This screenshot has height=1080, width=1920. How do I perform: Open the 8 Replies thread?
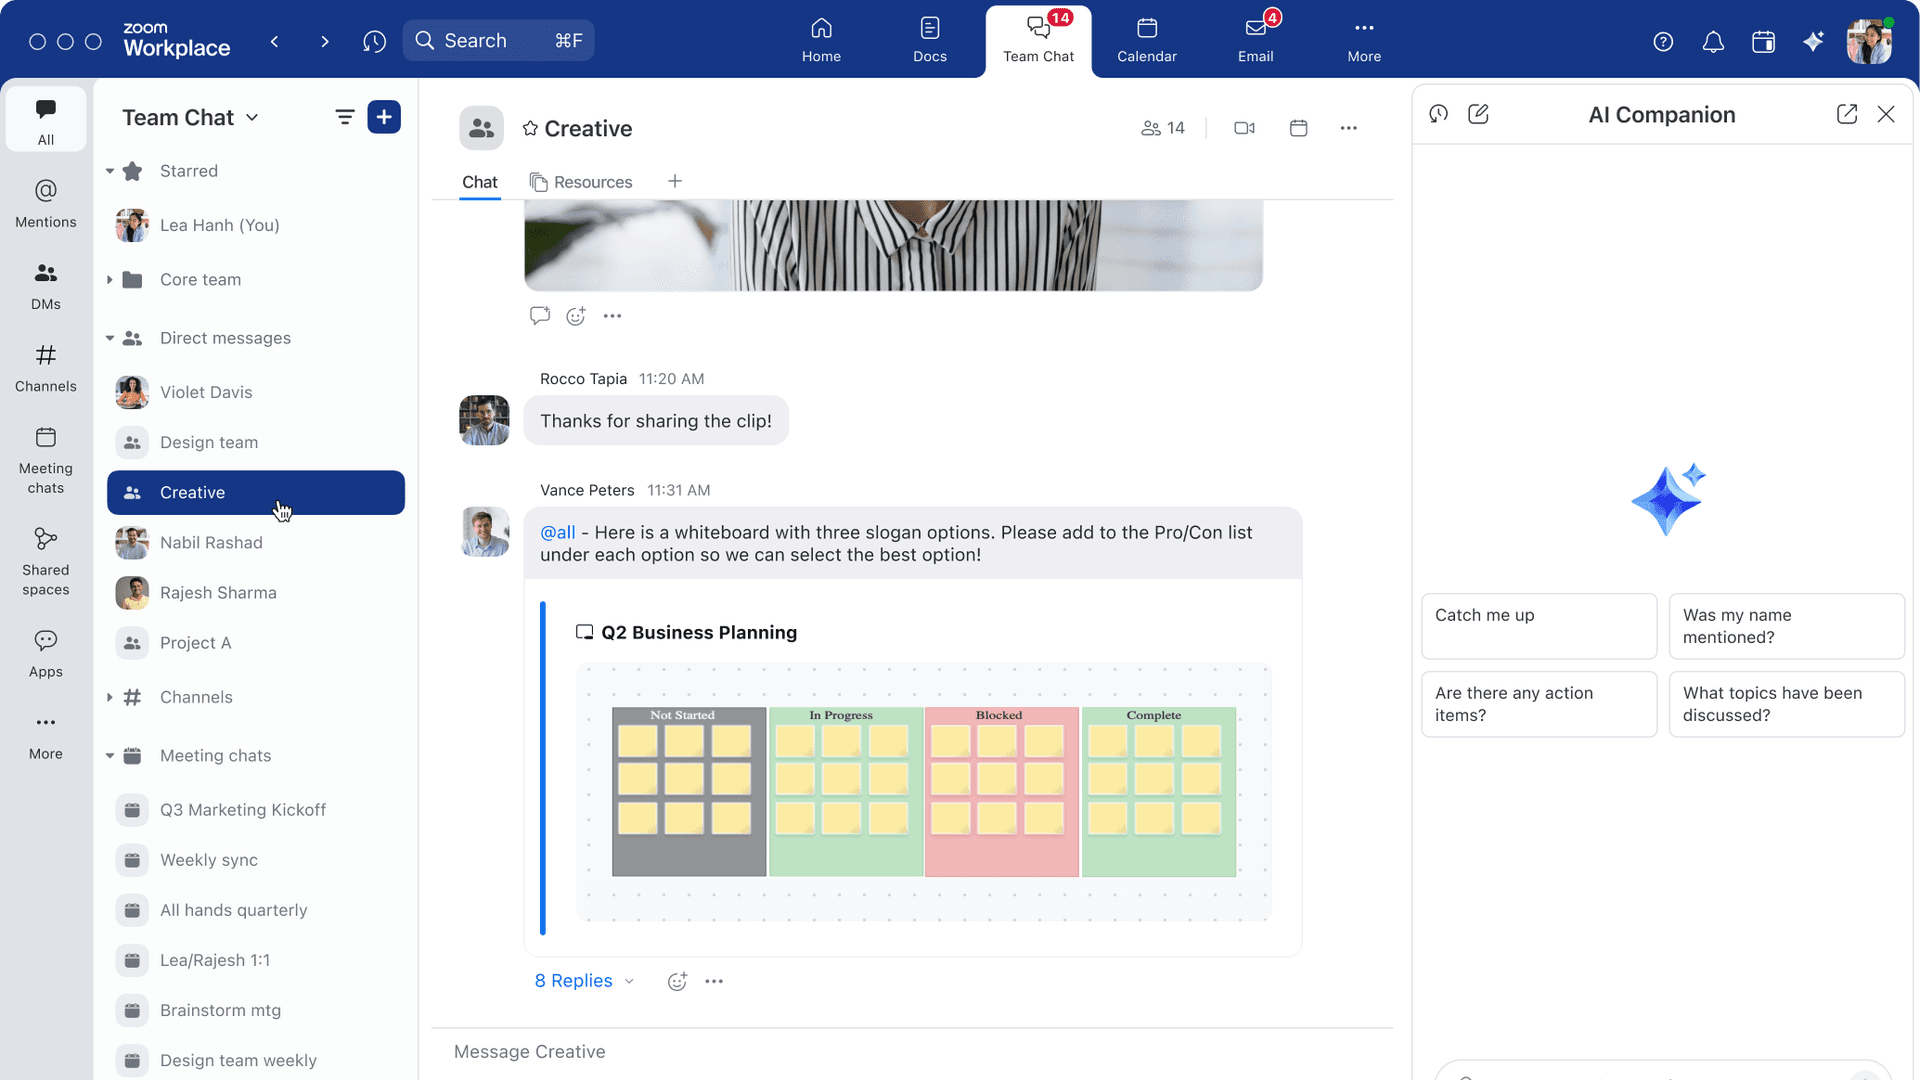pos(573,981)
